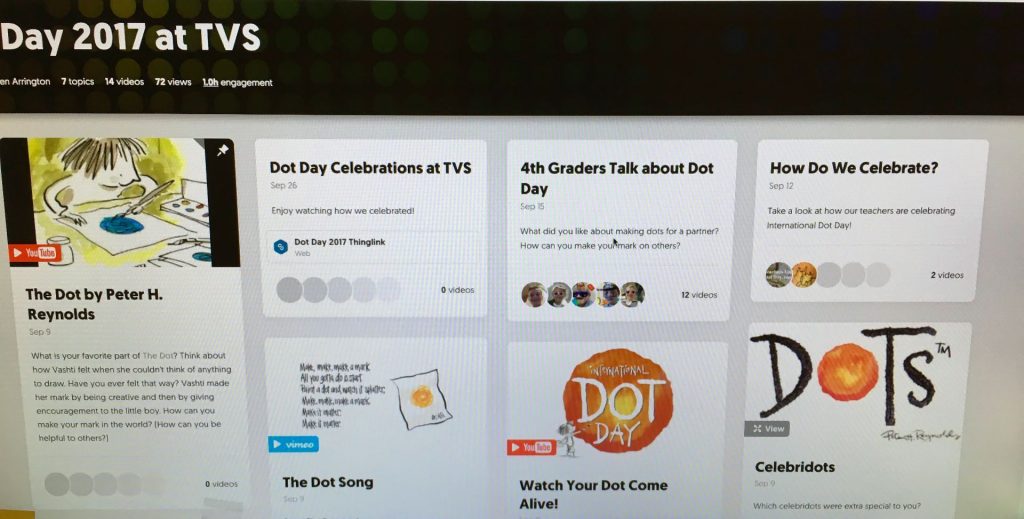Open Dot Day Celebrations at TVS topic
Viewport: 1024px width, 519px height.
pos(370,168)
